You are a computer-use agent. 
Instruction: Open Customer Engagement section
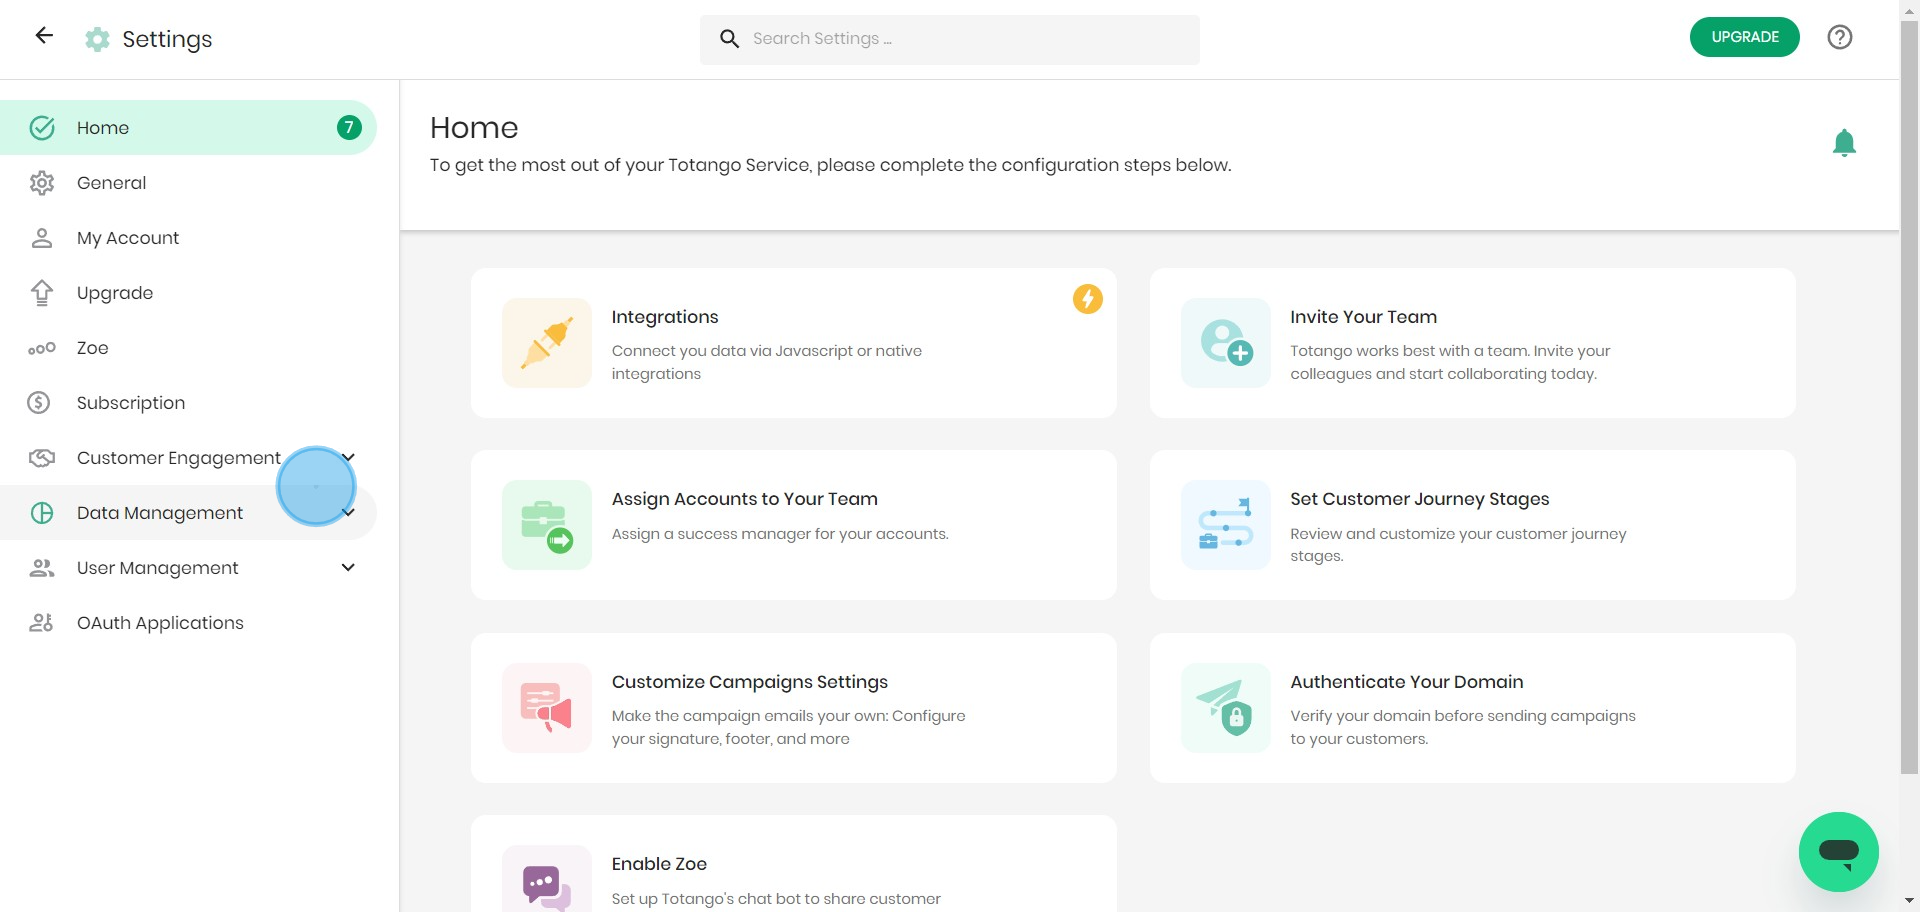tap(188, 458)
